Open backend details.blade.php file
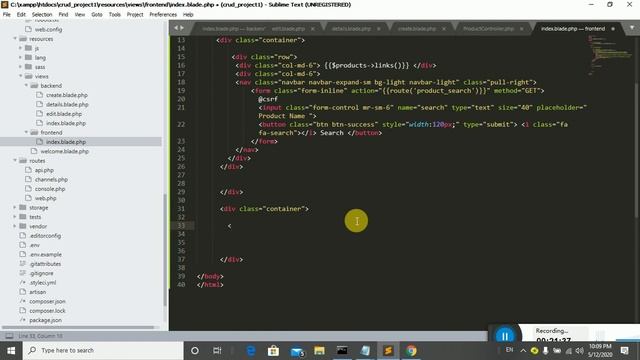 67,104
